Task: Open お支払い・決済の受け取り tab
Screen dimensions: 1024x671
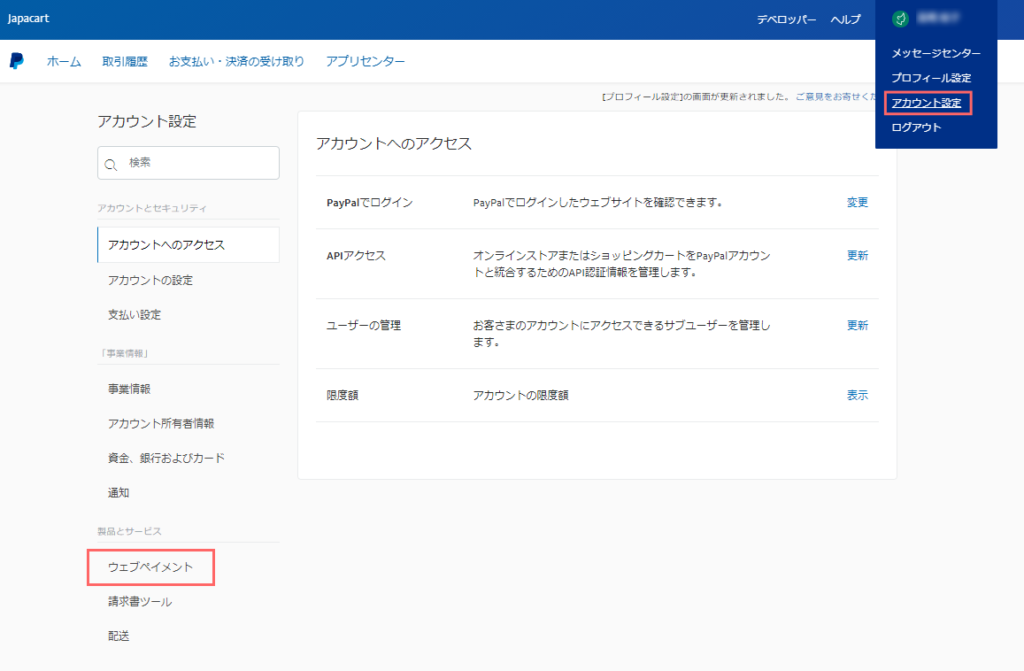Action: tap(236, 61)
